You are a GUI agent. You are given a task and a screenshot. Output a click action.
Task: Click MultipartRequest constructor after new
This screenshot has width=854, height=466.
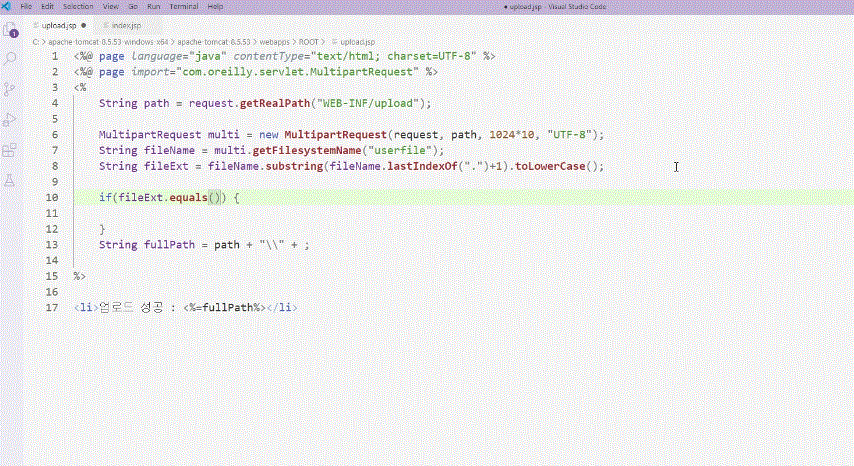click(x=335, y=134)
